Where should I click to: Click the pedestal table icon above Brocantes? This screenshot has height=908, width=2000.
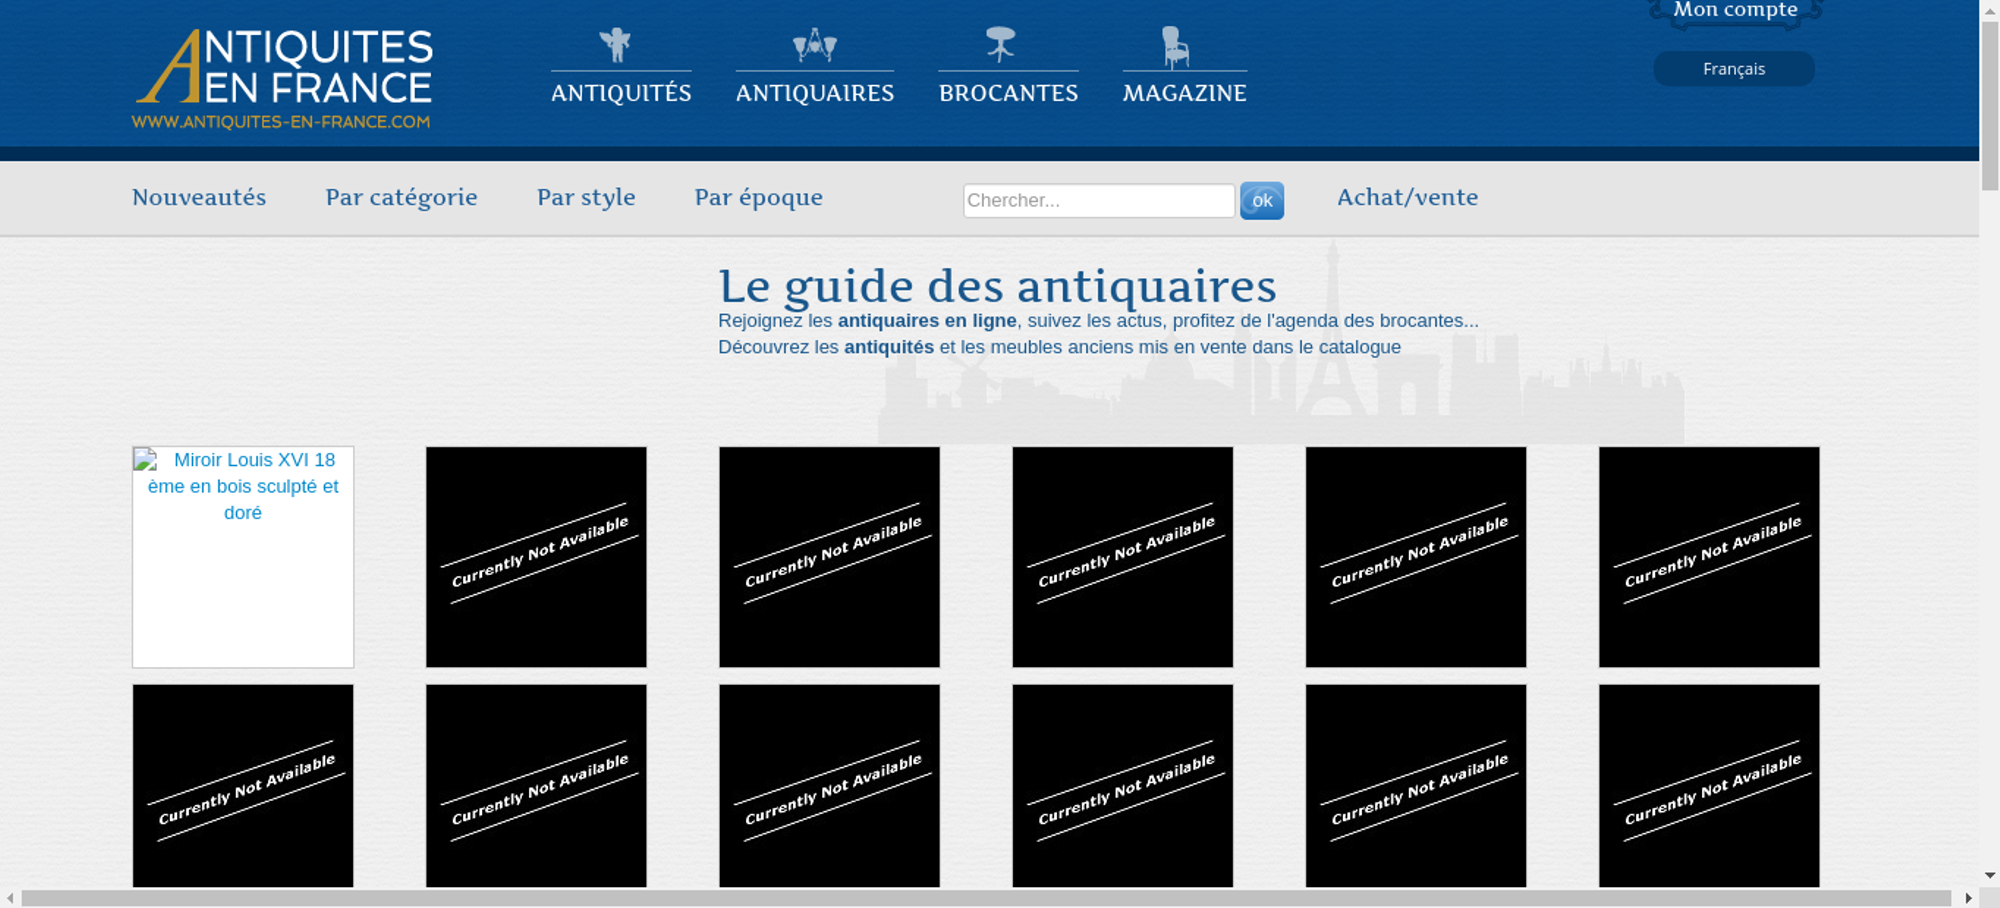1000,44
